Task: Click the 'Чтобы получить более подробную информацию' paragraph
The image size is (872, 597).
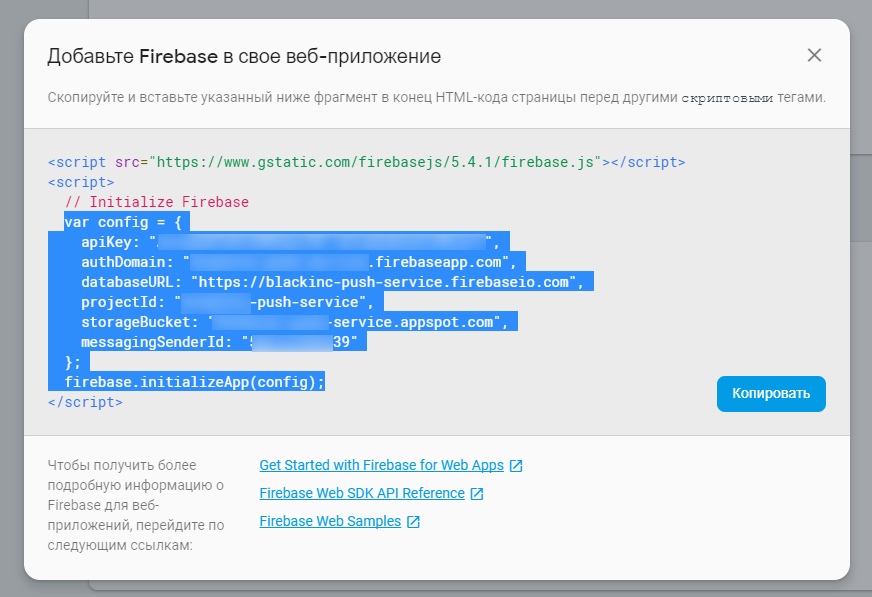Action: (x=136, y=505)
